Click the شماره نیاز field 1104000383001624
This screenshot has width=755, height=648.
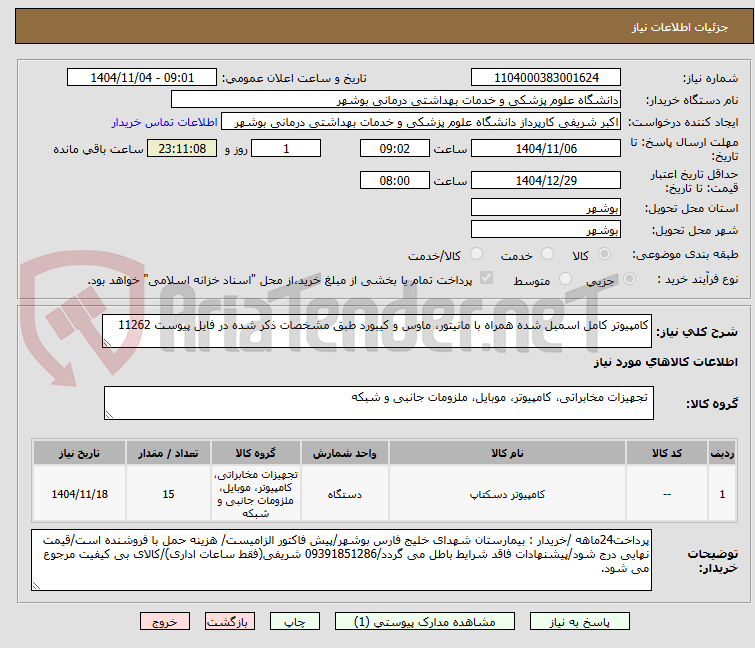[x=546, y=78]
